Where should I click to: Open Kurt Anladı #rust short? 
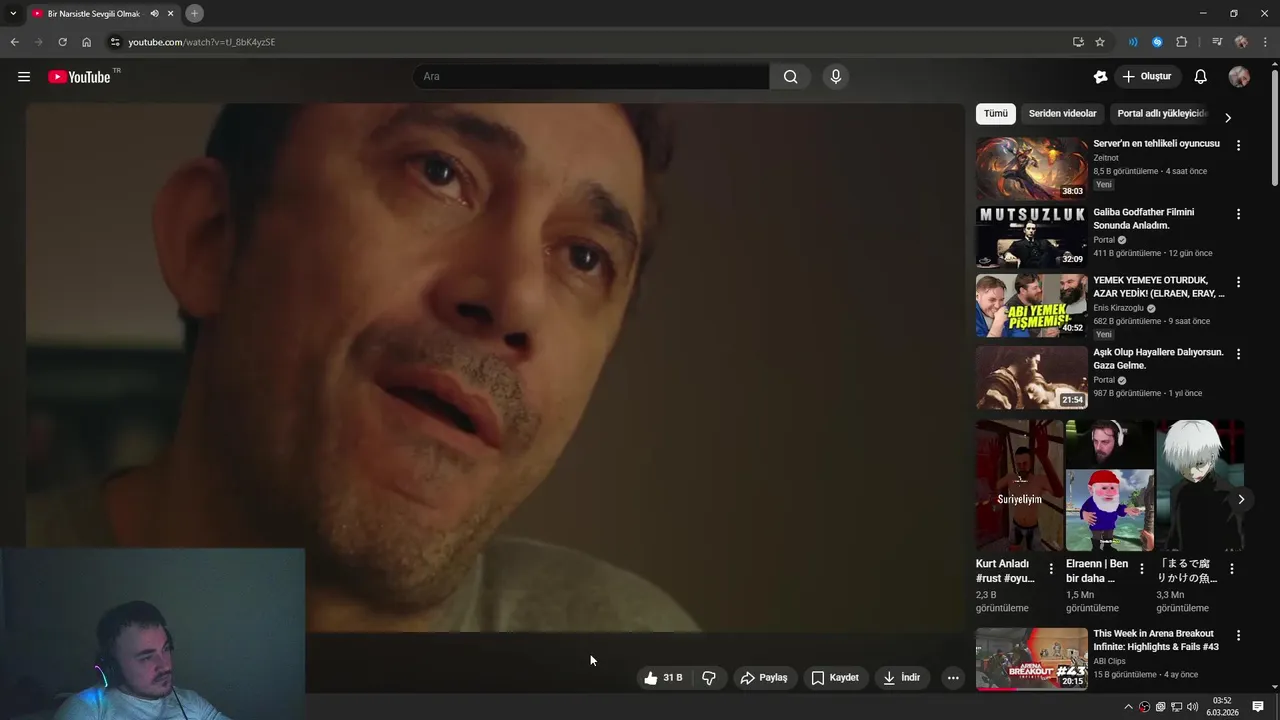[1019, 485]
